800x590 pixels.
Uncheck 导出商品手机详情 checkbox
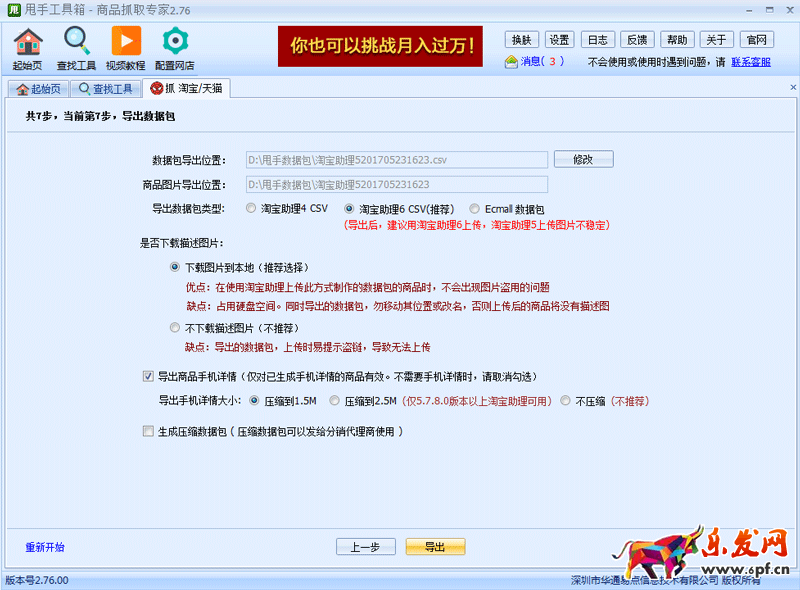[x=149, y=377]
